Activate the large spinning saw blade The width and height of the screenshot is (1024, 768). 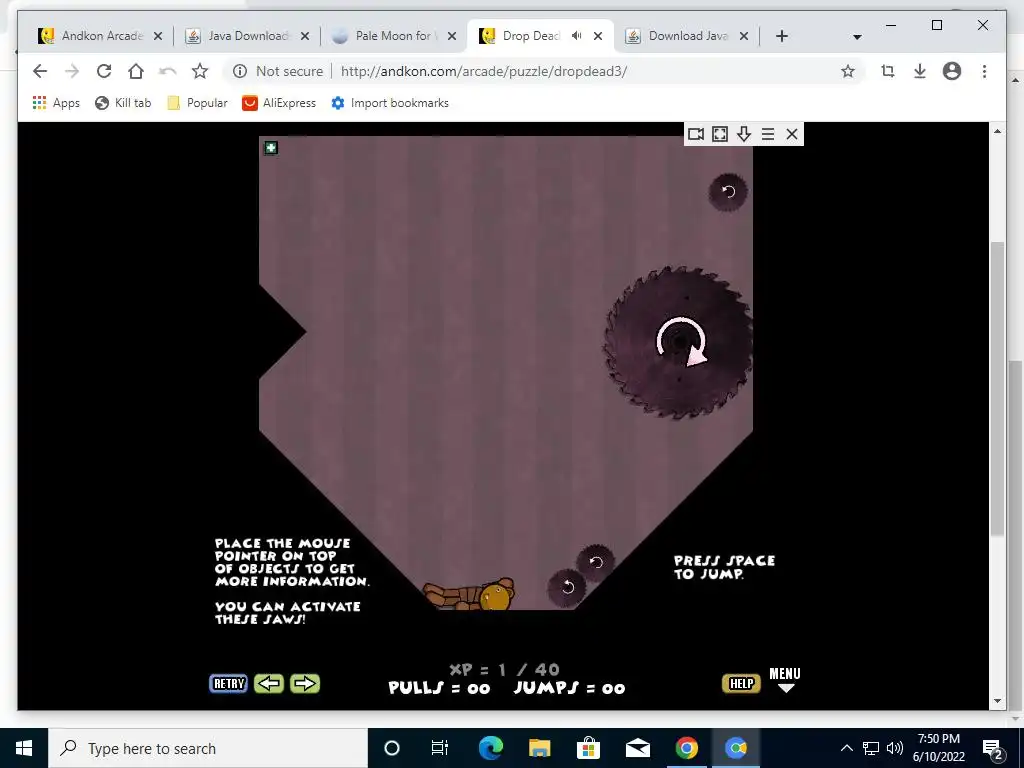[679, 342]
